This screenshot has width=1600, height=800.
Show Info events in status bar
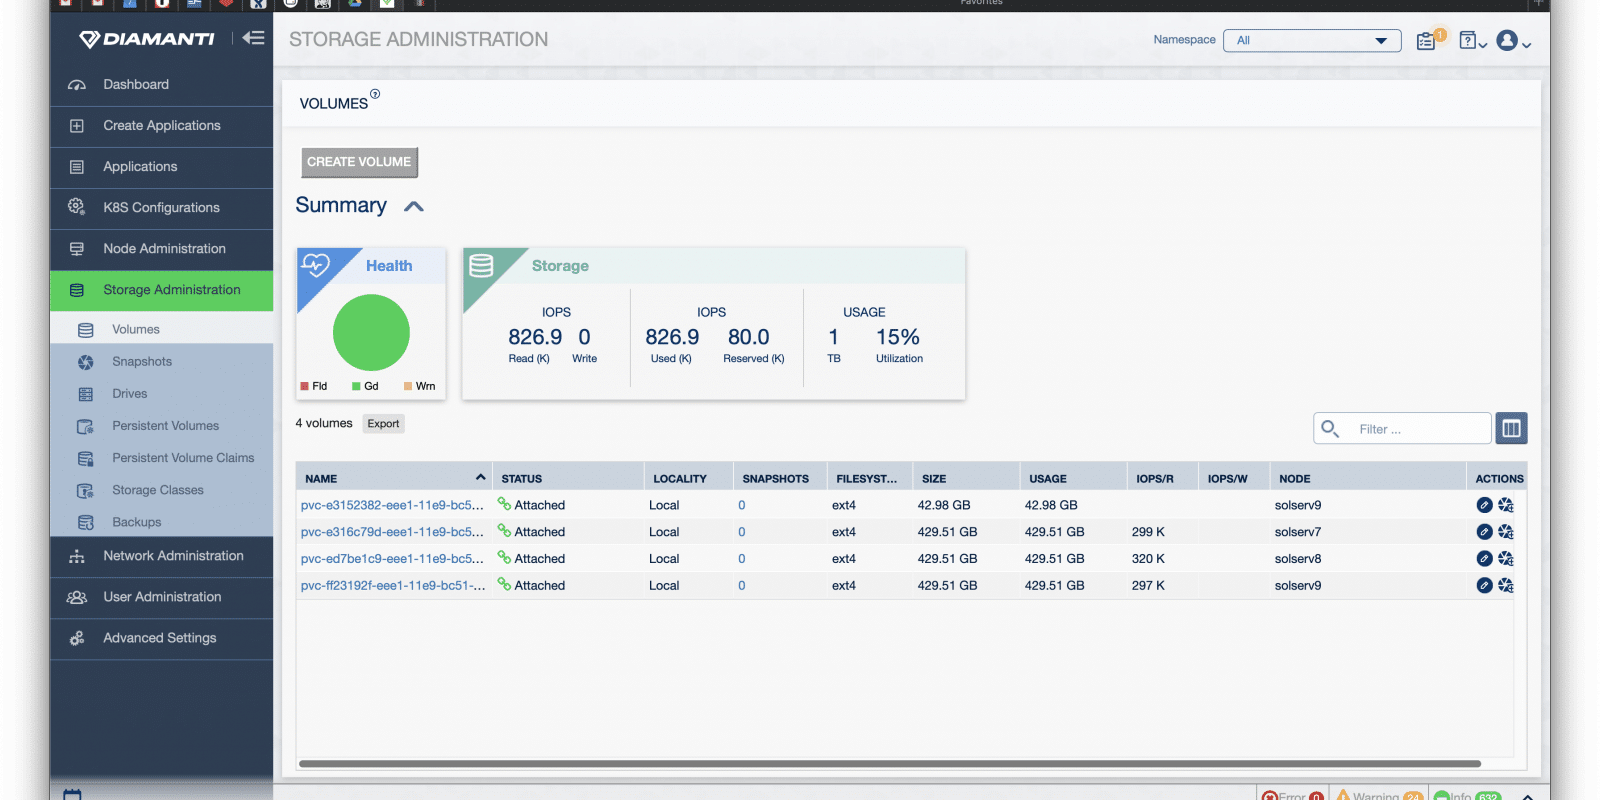tap(1468, 795)
